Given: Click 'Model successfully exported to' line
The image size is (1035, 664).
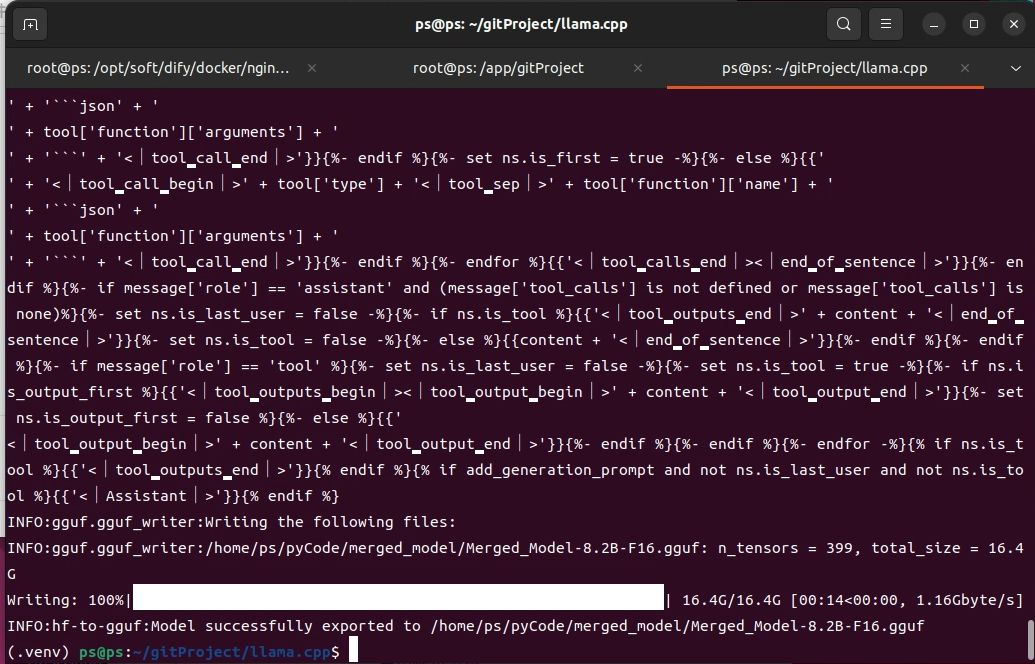Looking at the screenshot, I should (466, 626).
